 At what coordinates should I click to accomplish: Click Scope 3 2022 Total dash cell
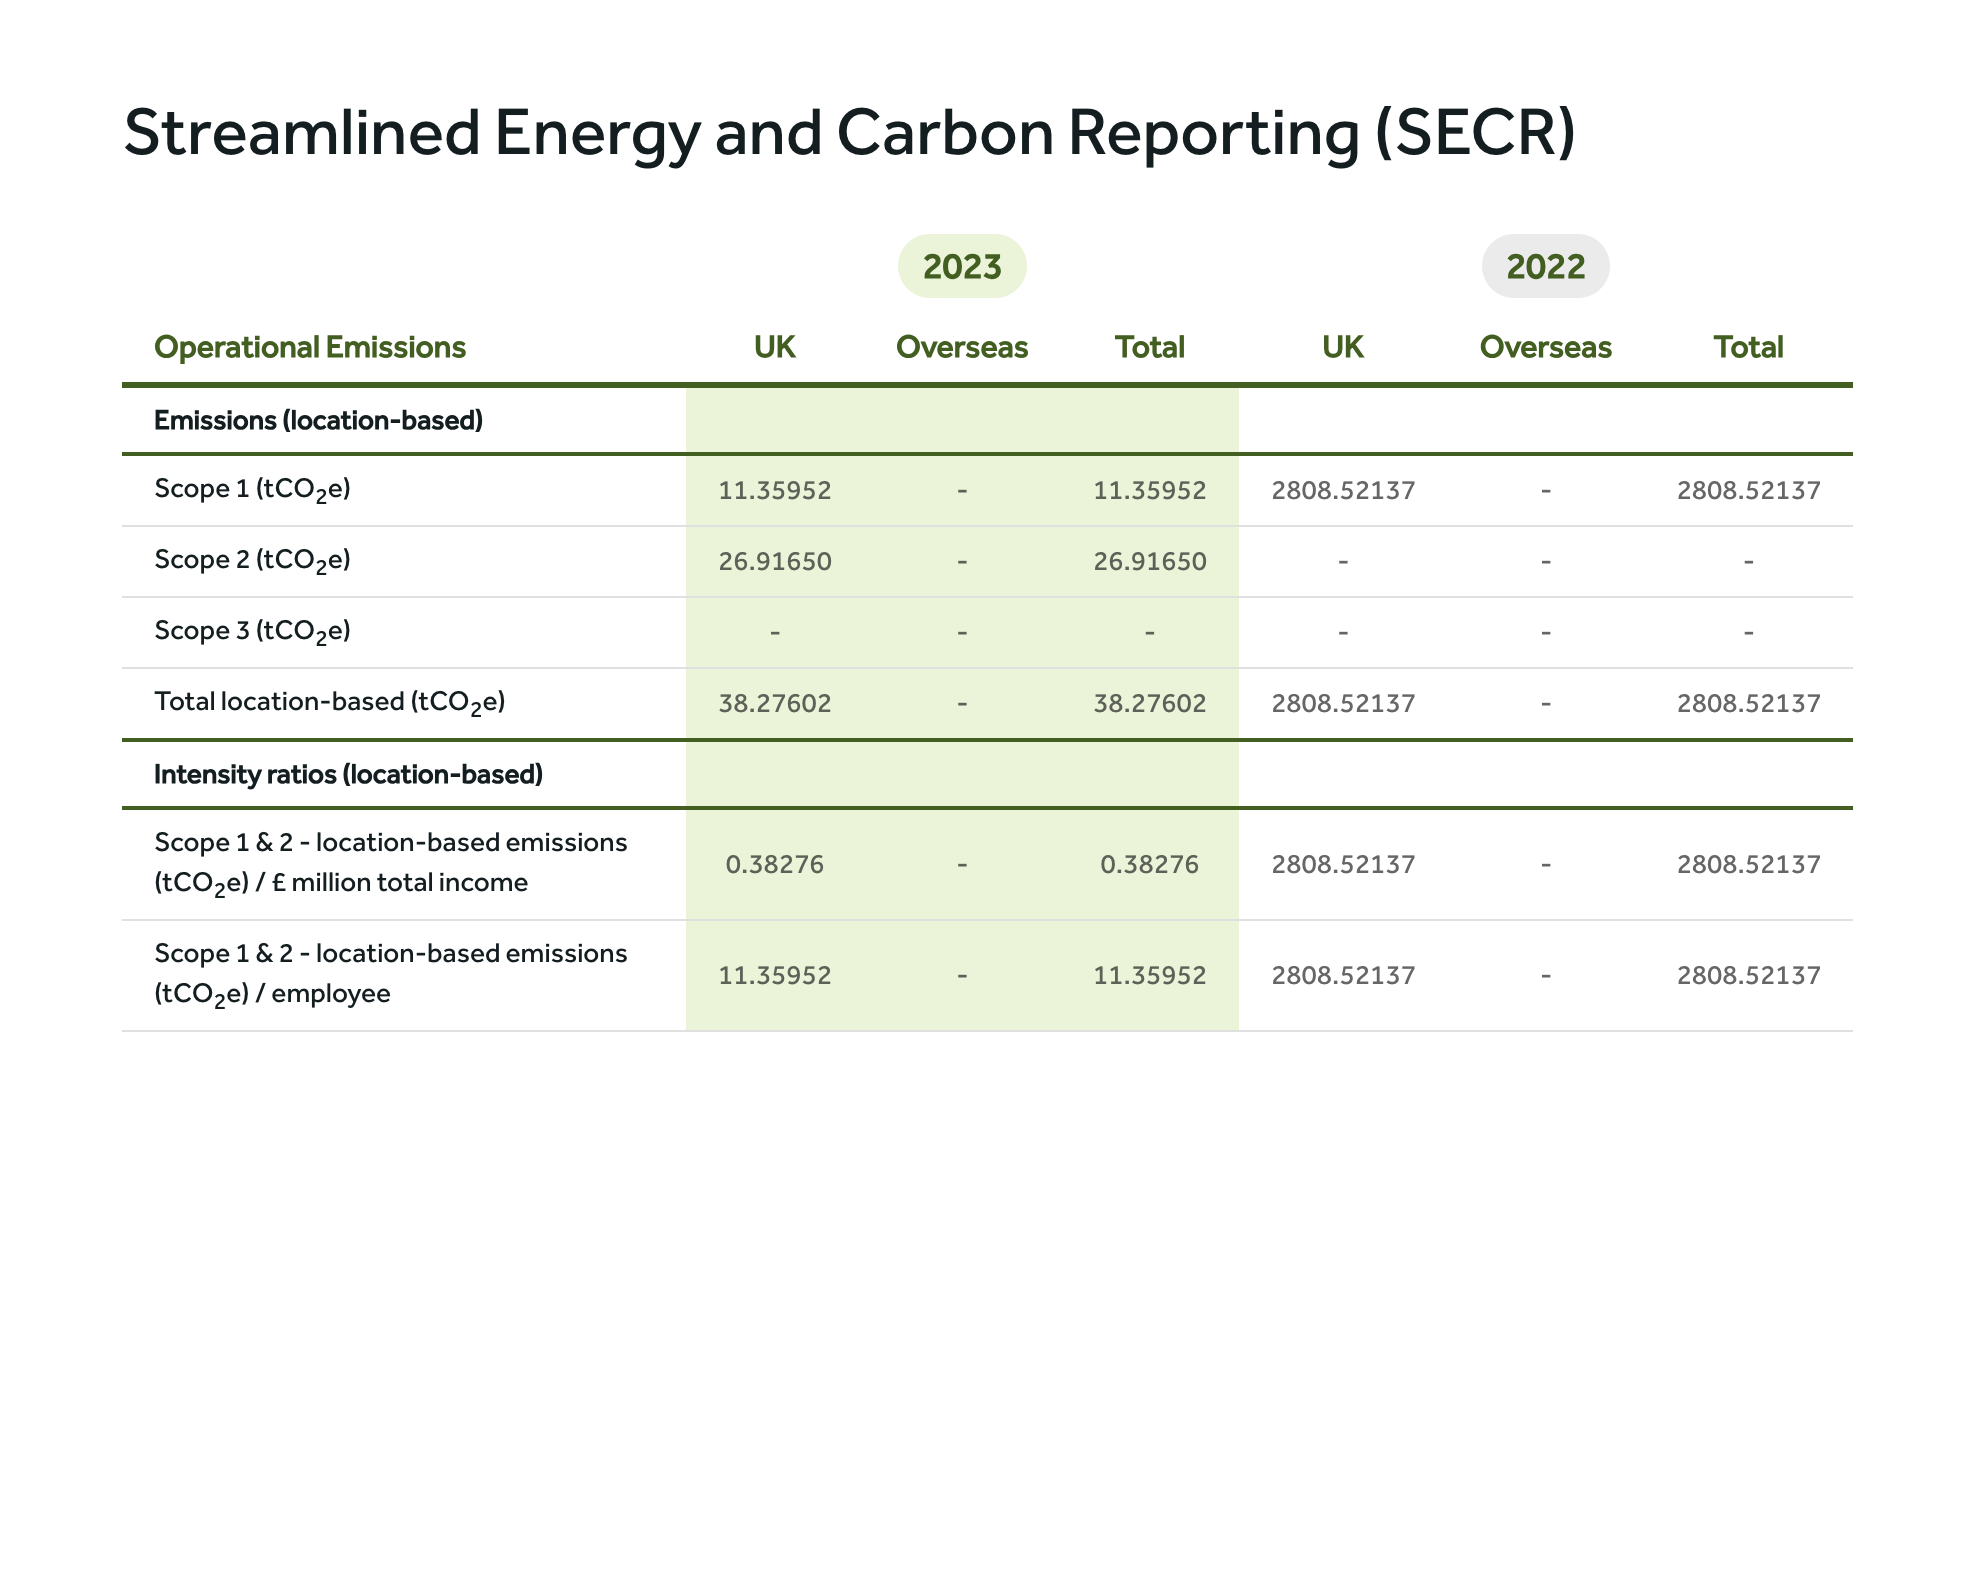(x=1749, y=633)
